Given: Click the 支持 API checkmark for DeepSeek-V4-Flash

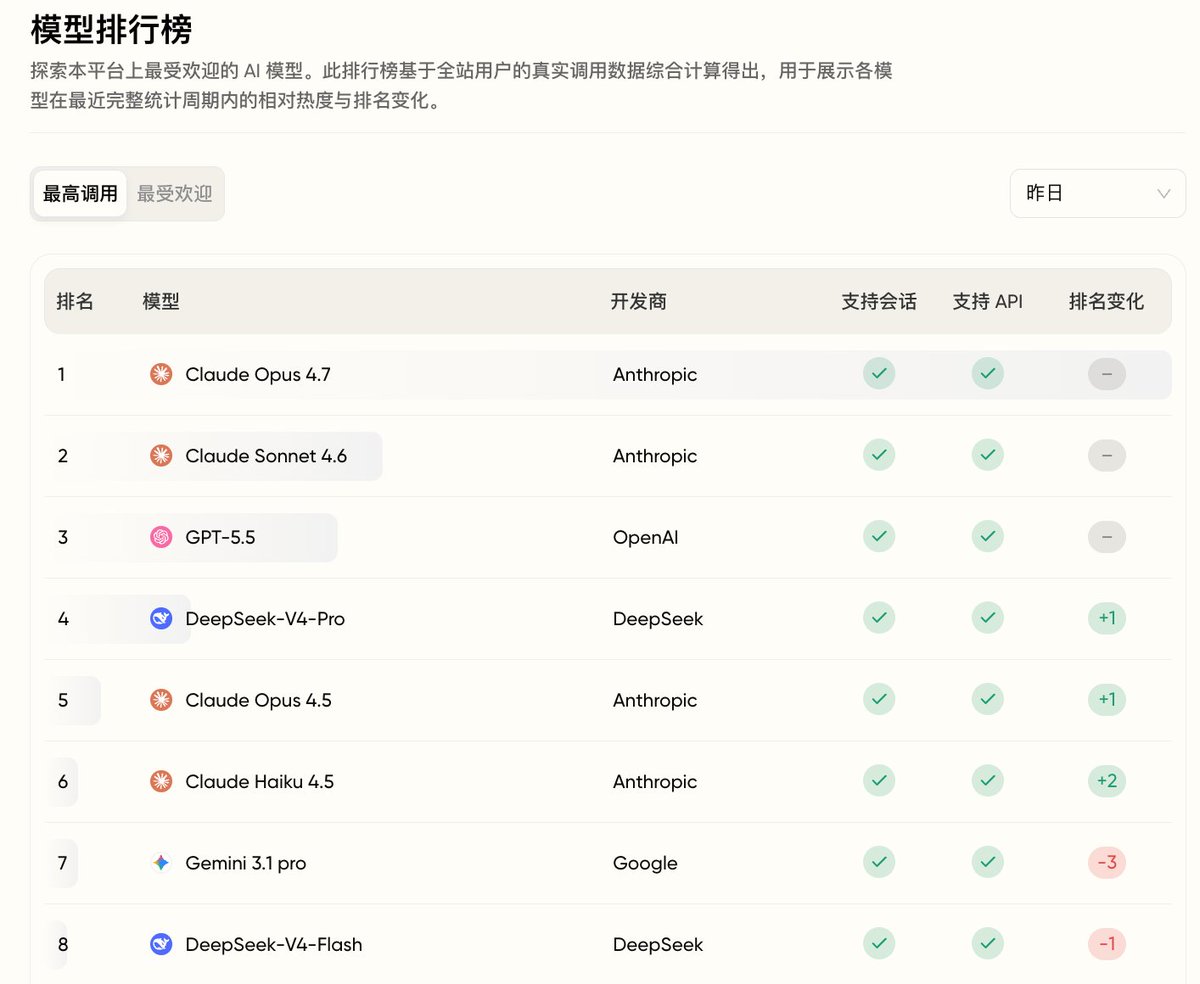Looking at the screenshot, I should pos(987,945).
